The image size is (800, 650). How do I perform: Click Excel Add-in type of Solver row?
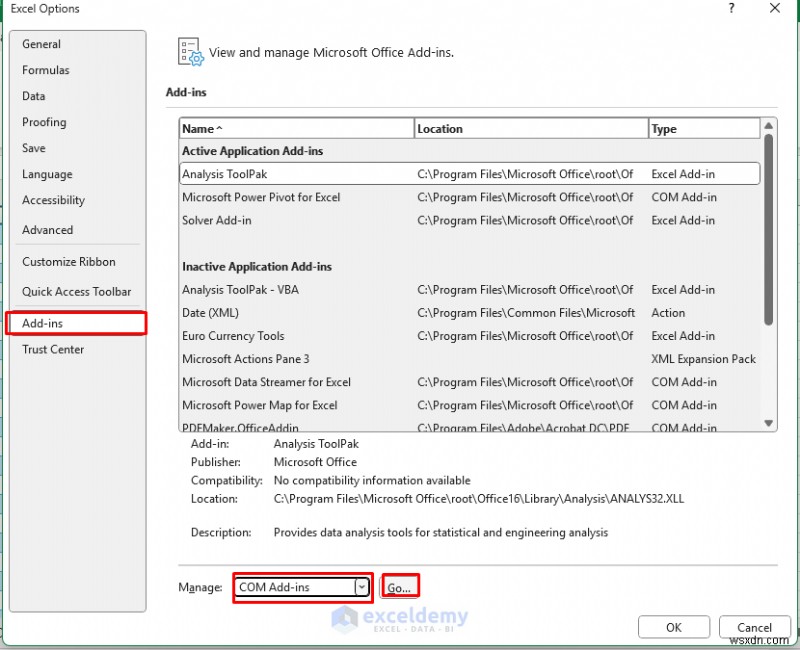pos(683,220)
